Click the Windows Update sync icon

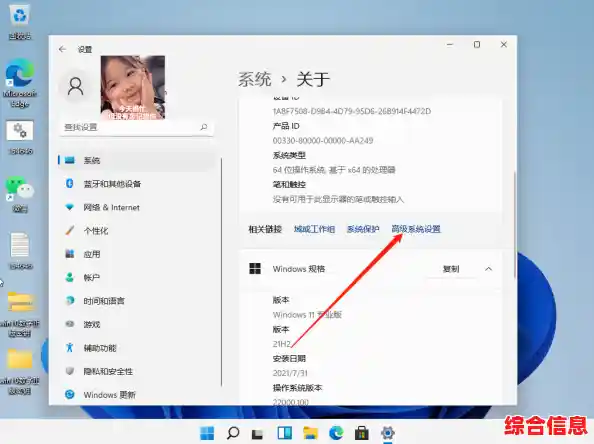pyautogui.click(x=70, y=394)
